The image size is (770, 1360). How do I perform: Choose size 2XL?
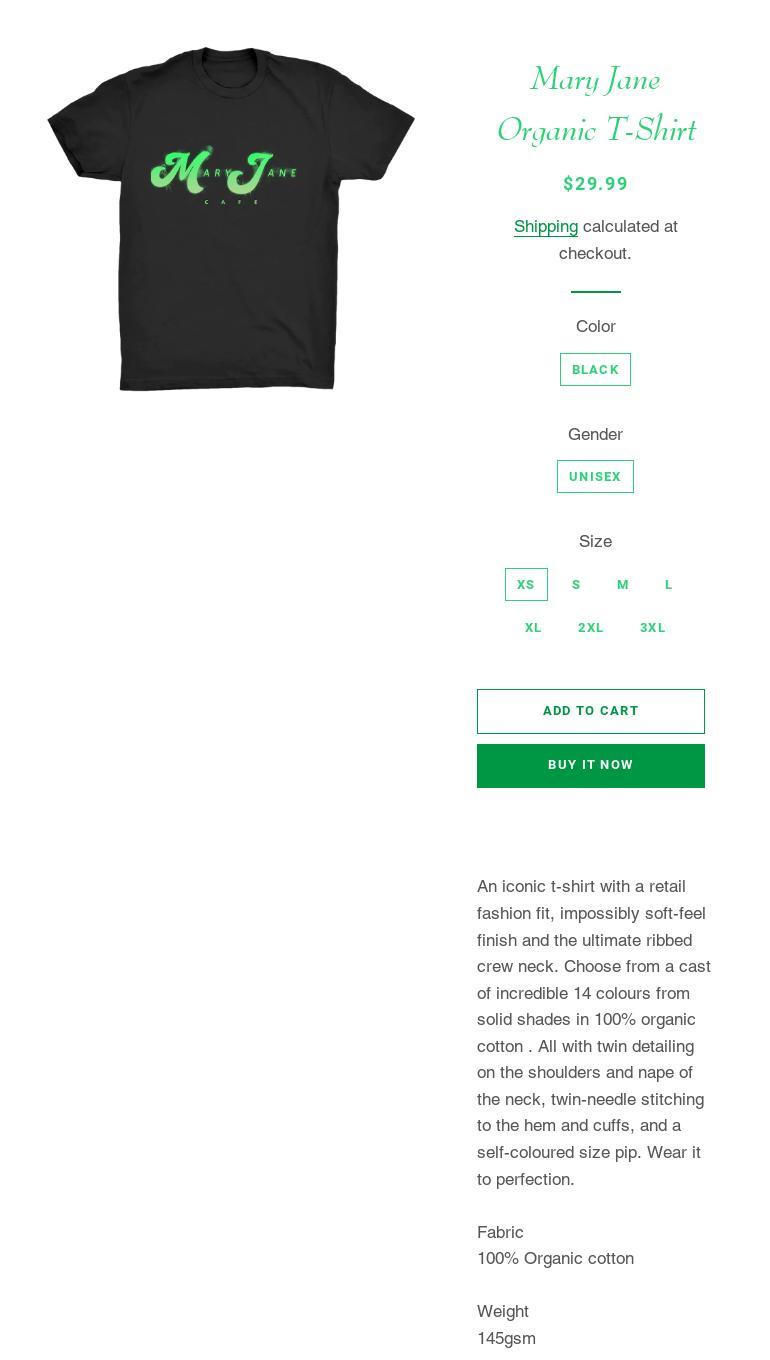(591, 628)
